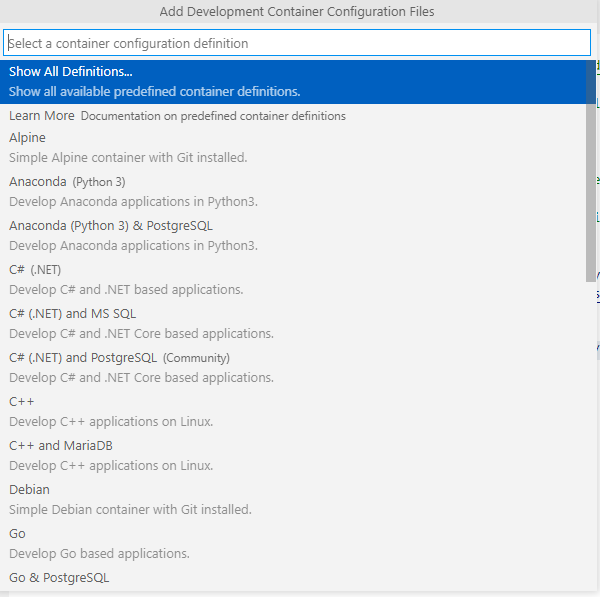The height and width of the screenshot is (597, 600).
Task: Choose C# (.NET) and MS SQL
Action: click(72, 314)
